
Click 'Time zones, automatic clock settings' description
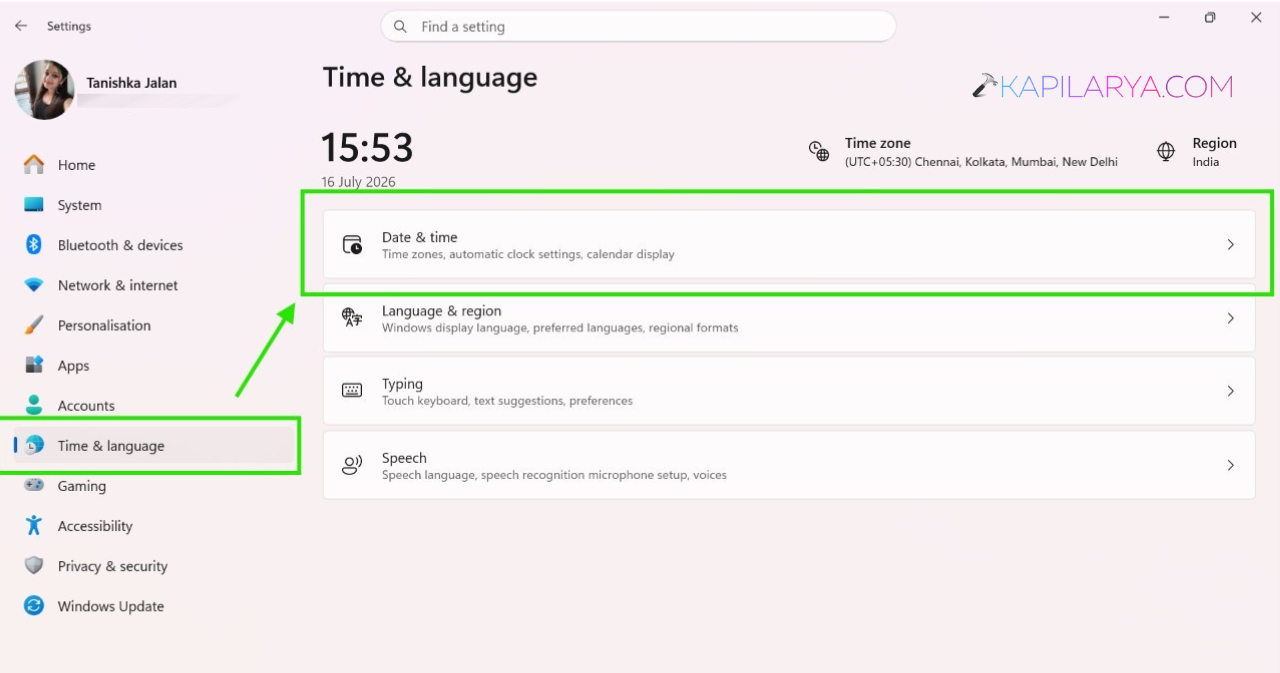pyautogui.click(x=528, y=254)
